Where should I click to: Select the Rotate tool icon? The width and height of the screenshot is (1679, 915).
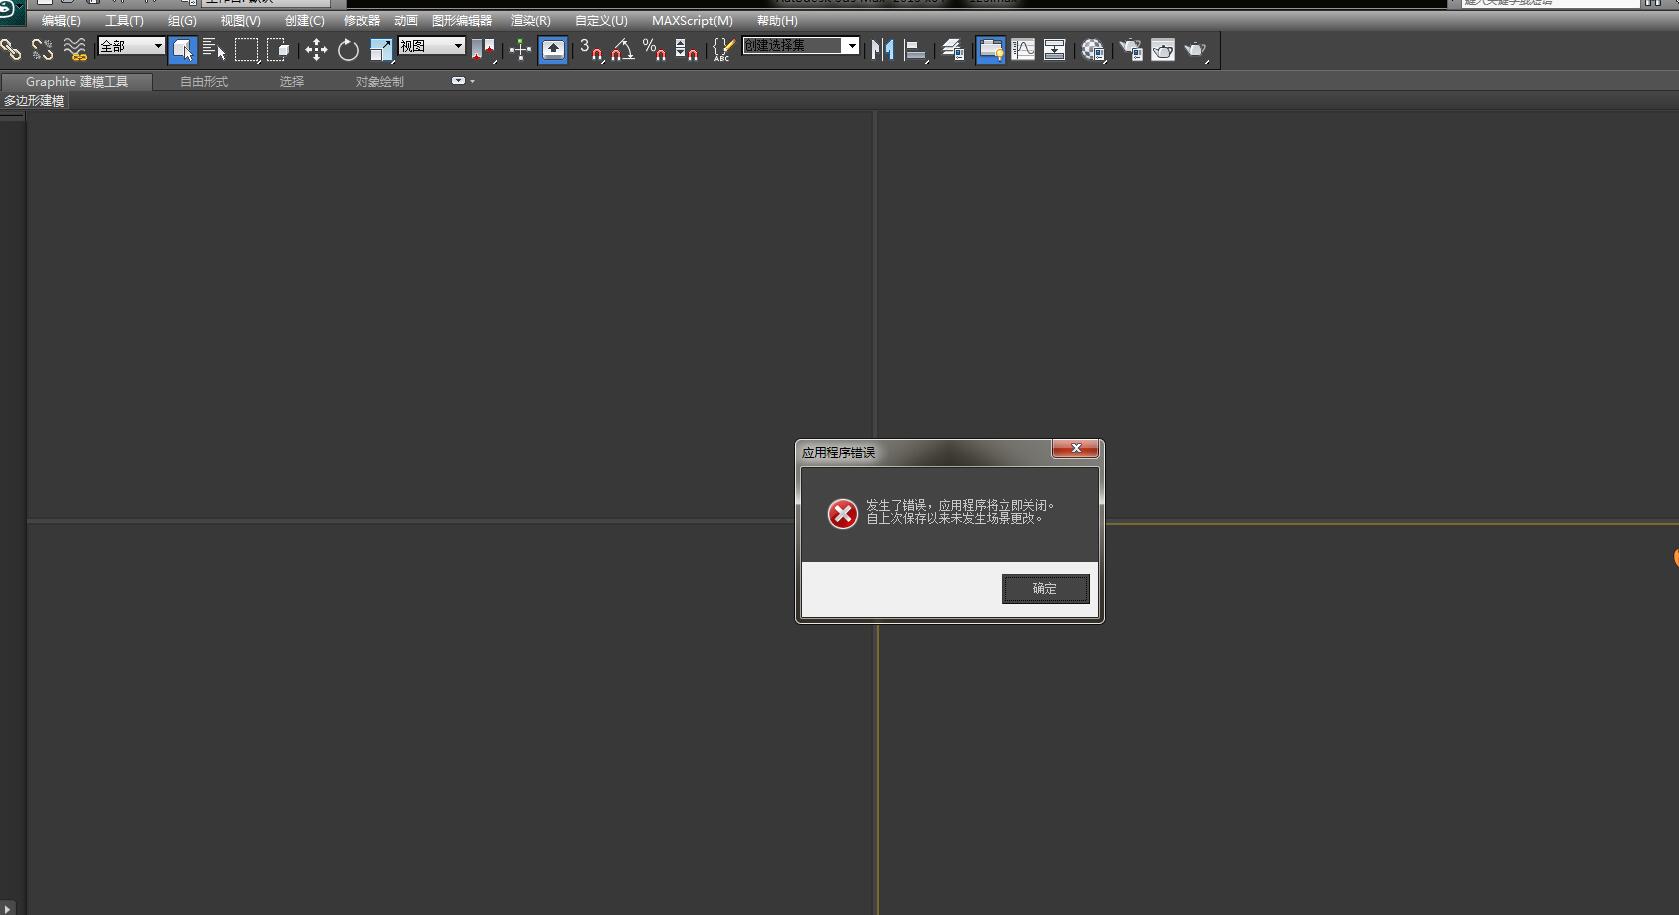348,49
